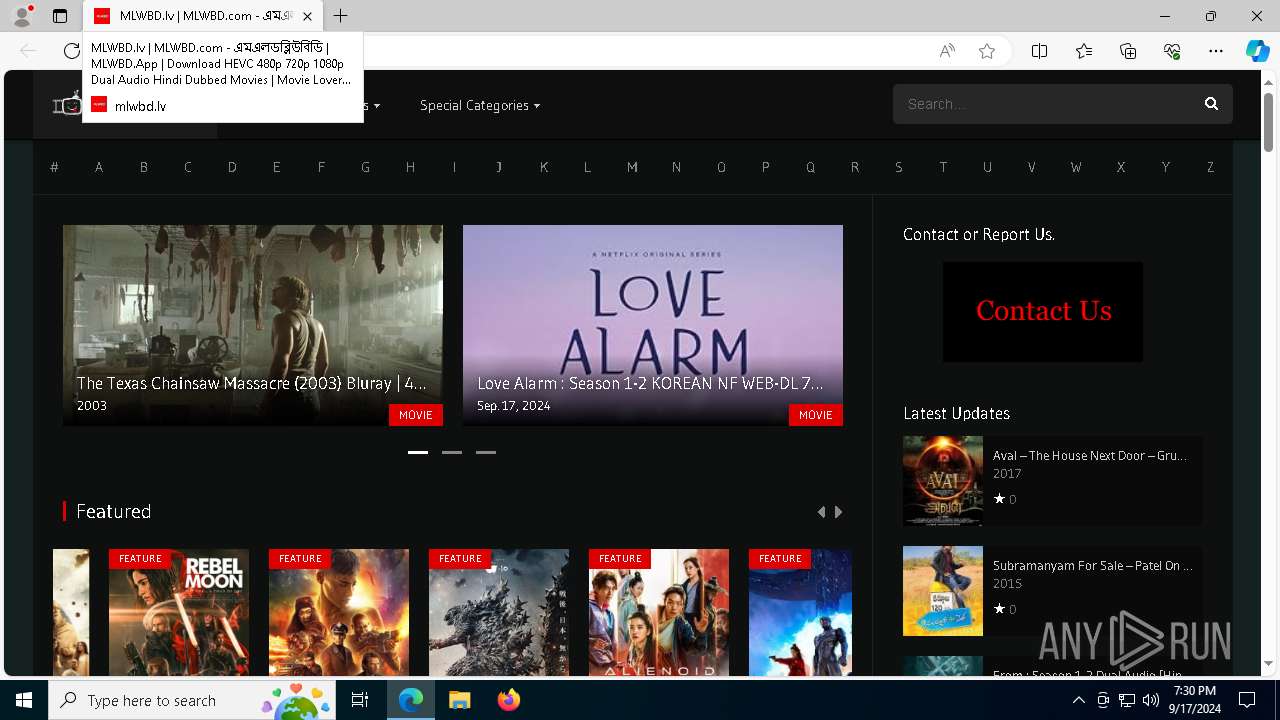Open the Windows Start menu
This screenshot has width=1280, height=720.
[x=24, y=700]
